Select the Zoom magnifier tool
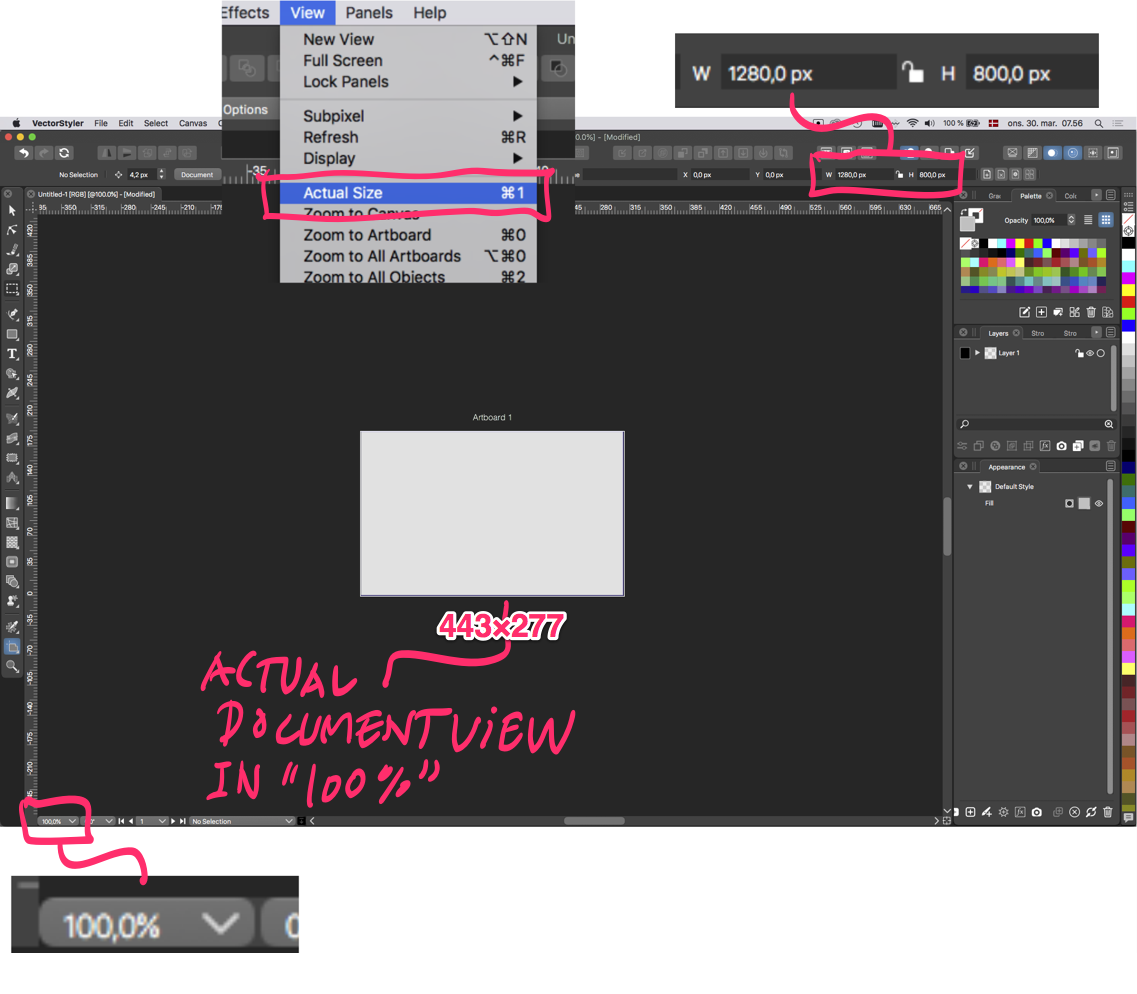The image size is (1137, 994). click(12, 666)
